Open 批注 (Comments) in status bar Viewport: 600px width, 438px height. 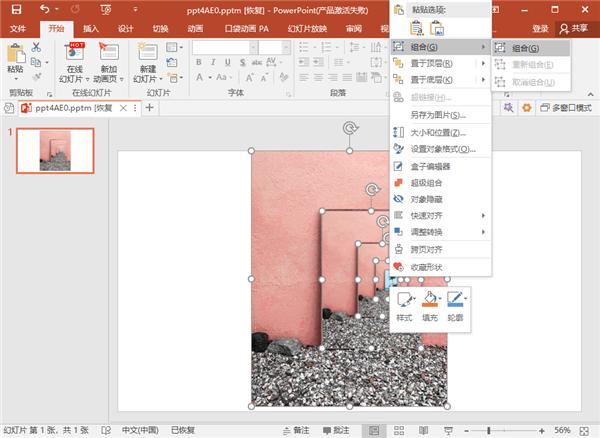[x=336, y=431]
